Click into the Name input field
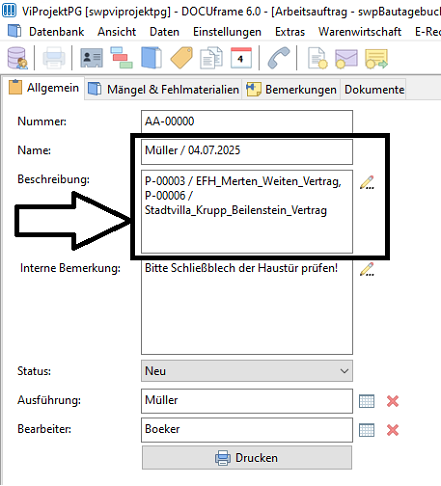Viewport: 441px width, 486px height. tap(247, 152)
